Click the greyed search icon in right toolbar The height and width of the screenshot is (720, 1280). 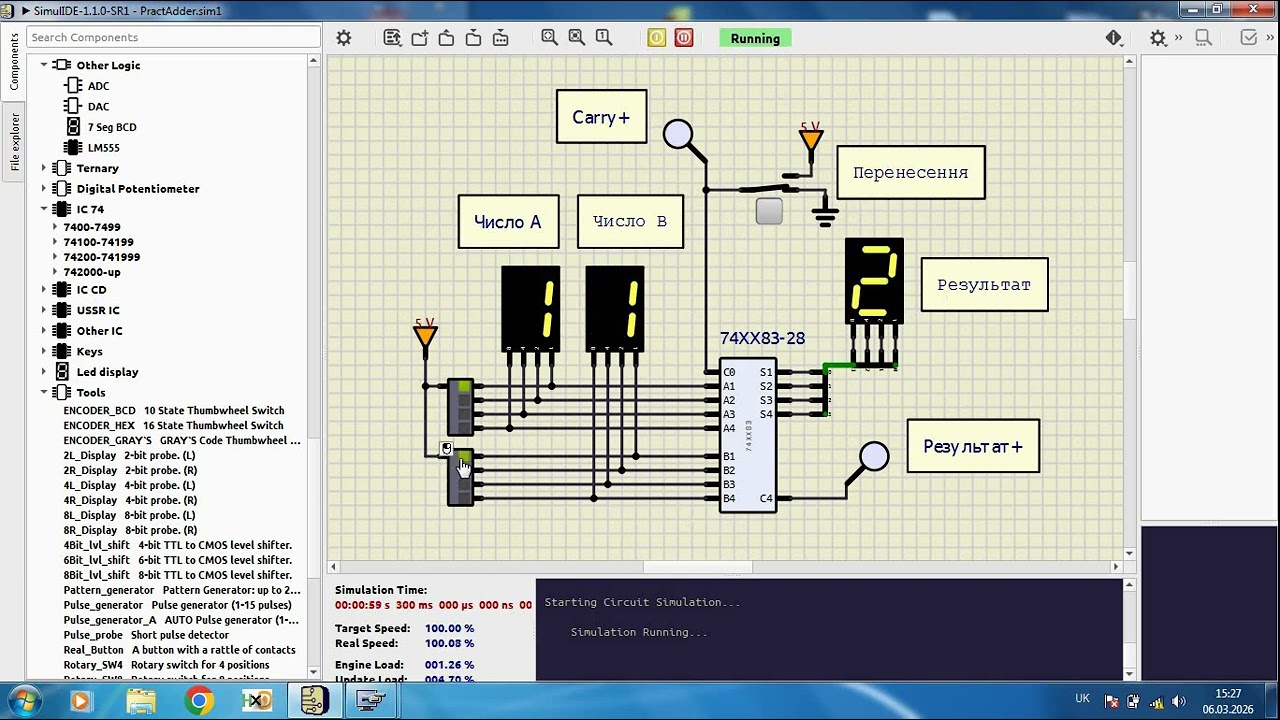pyautogui.click(x=1204, y=38)
